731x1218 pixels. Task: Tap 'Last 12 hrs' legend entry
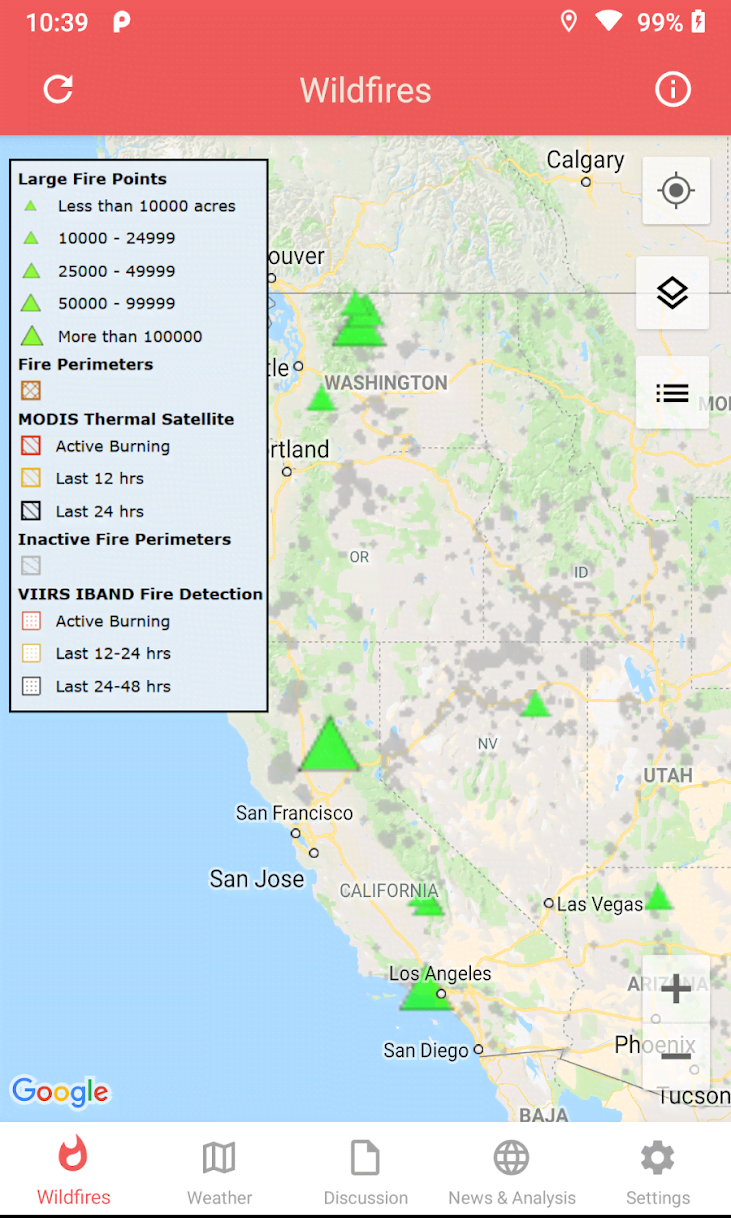pos(100,479)
